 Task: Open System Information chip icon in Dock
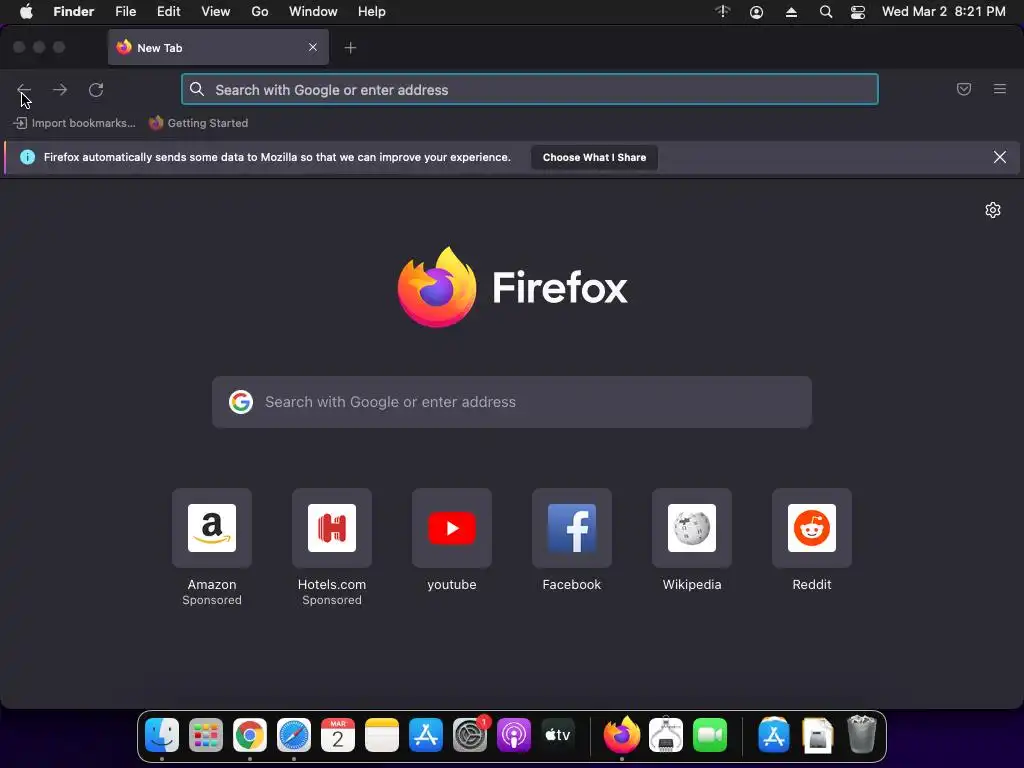pos(665,735)
